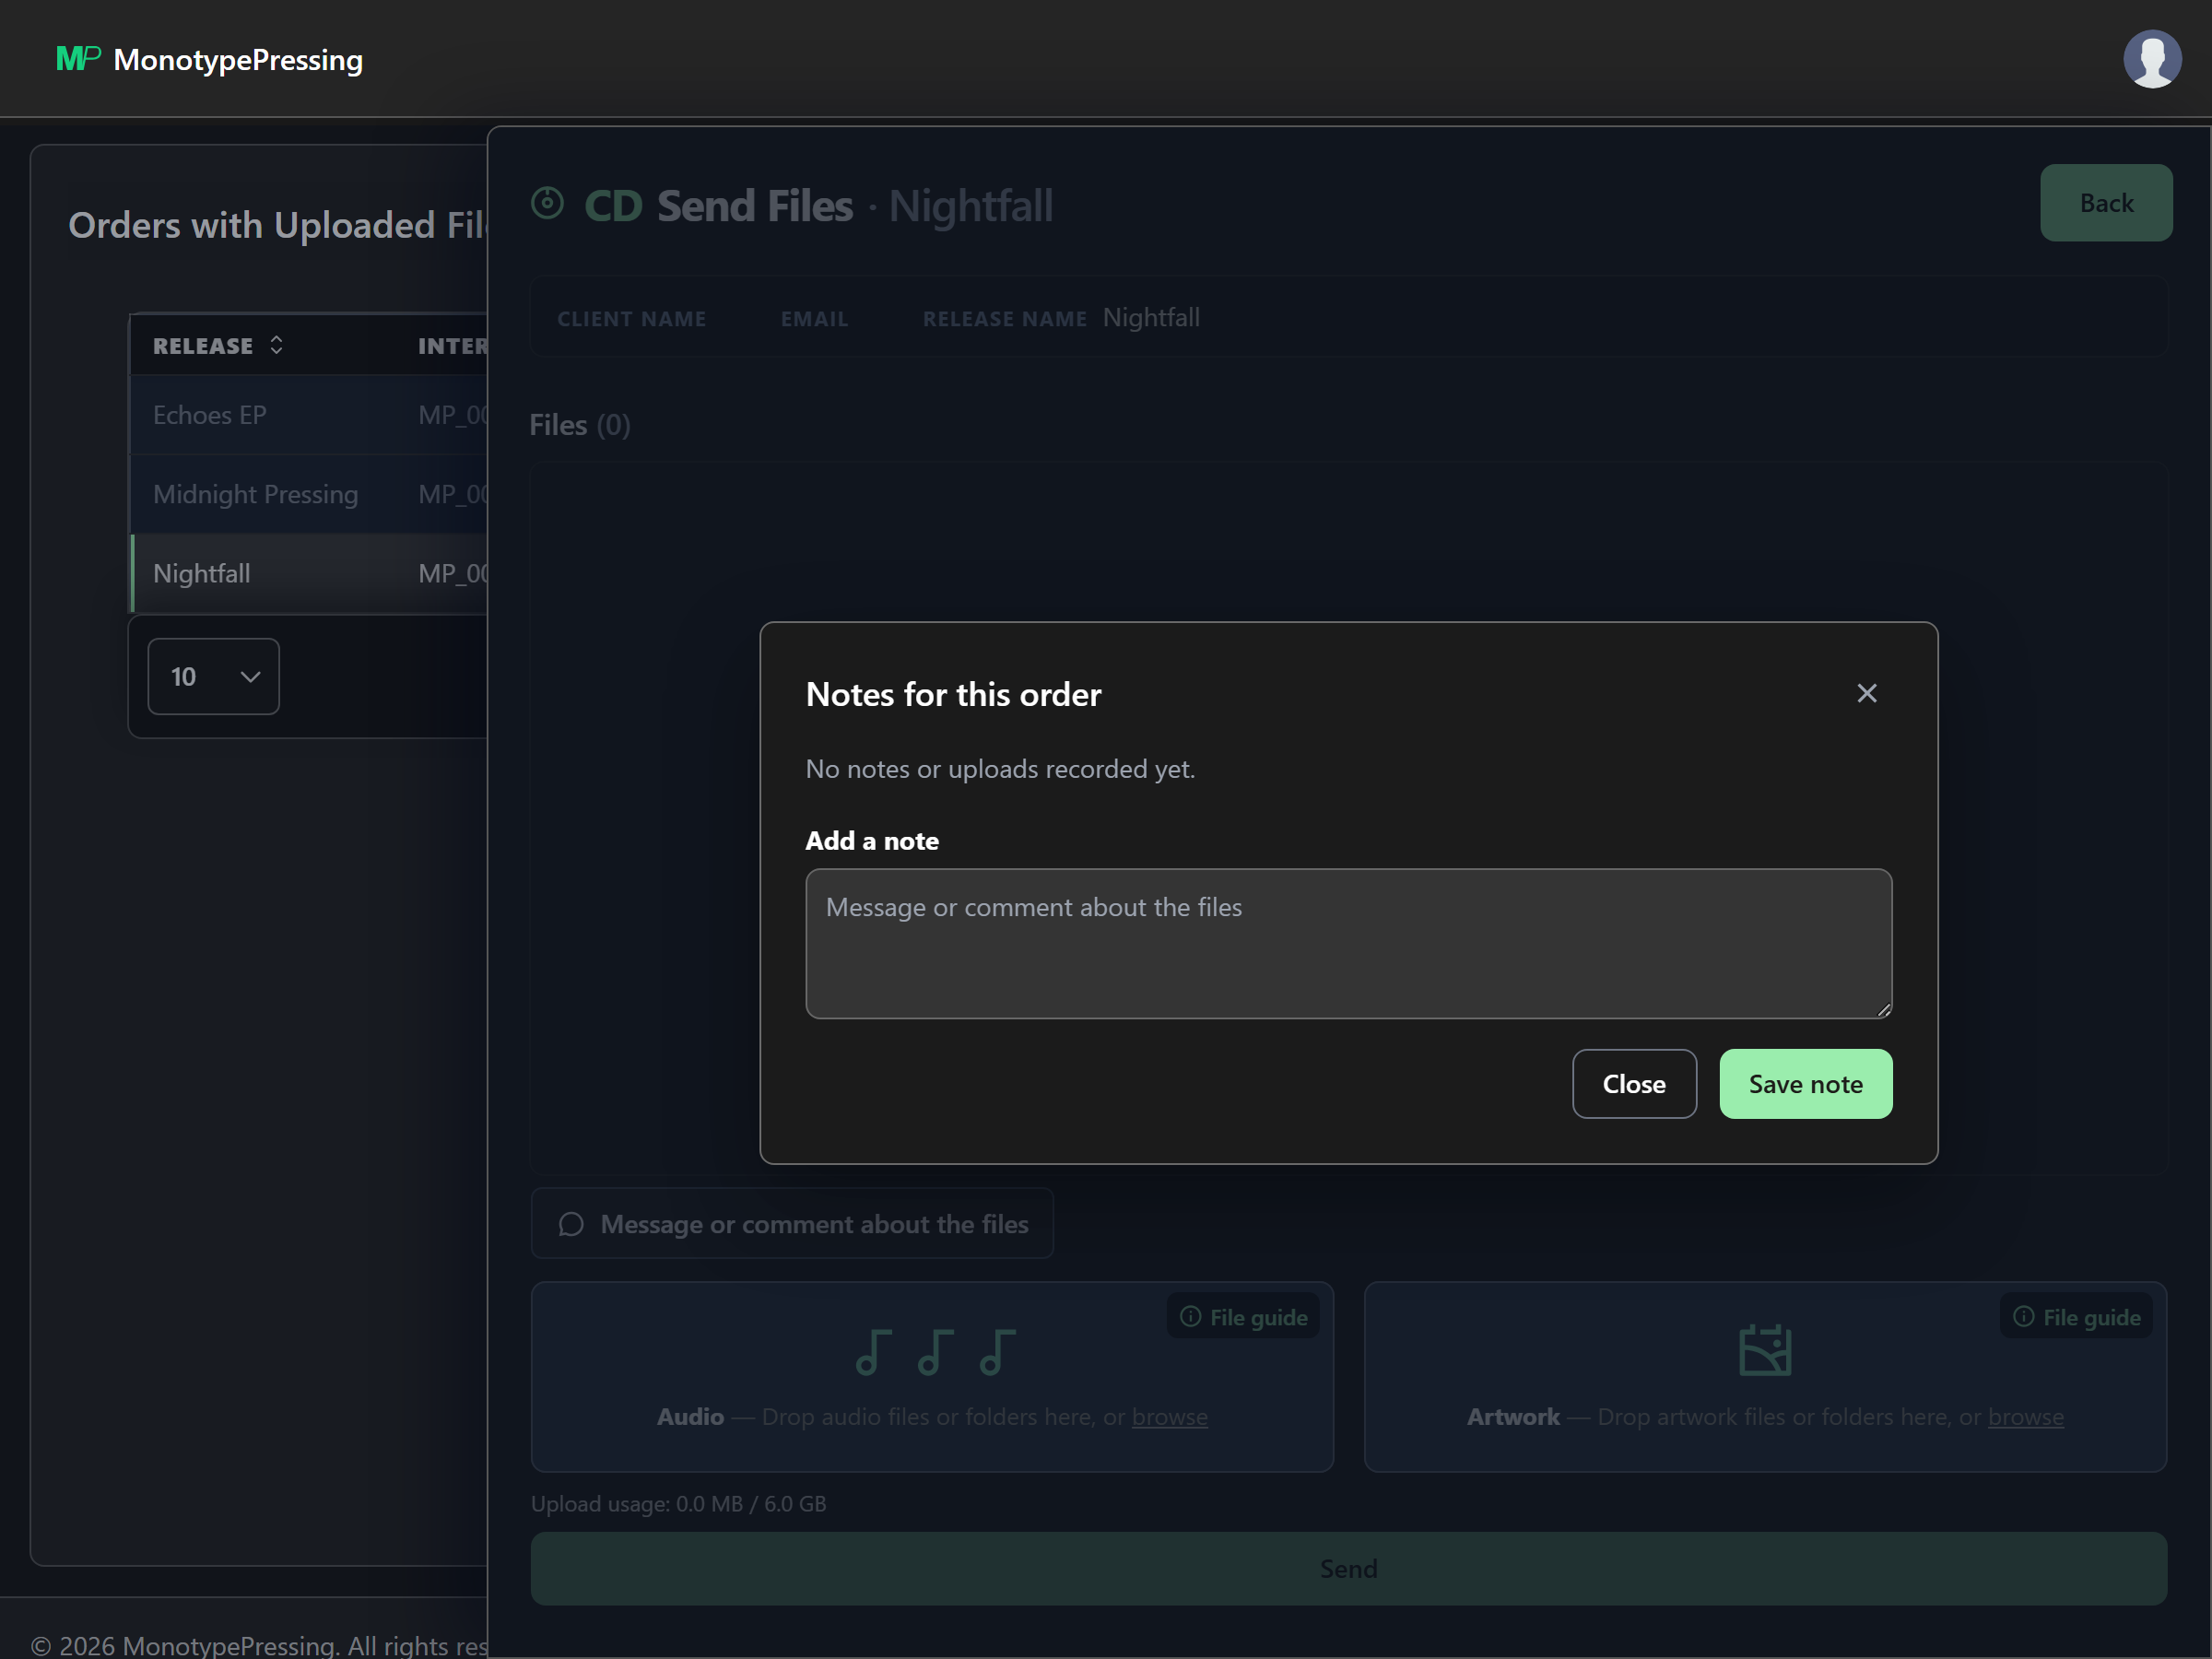Click the Send button

coord(1348,1568)
